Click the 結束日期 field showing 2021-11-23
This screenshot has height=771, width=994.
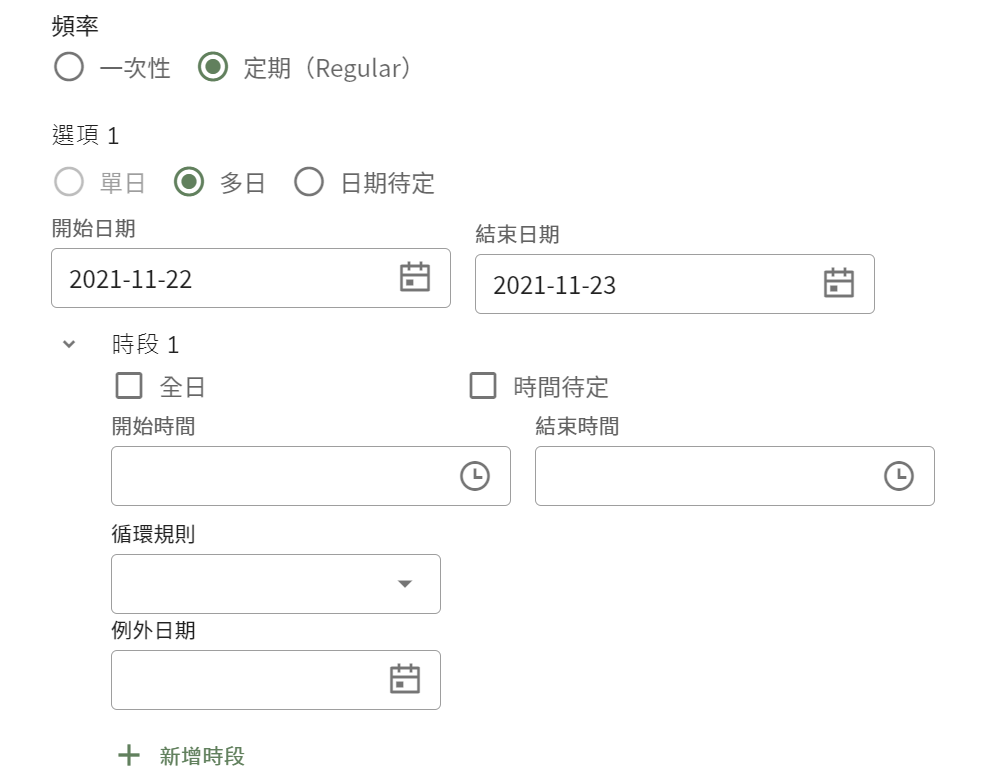[x=675, y=284]
